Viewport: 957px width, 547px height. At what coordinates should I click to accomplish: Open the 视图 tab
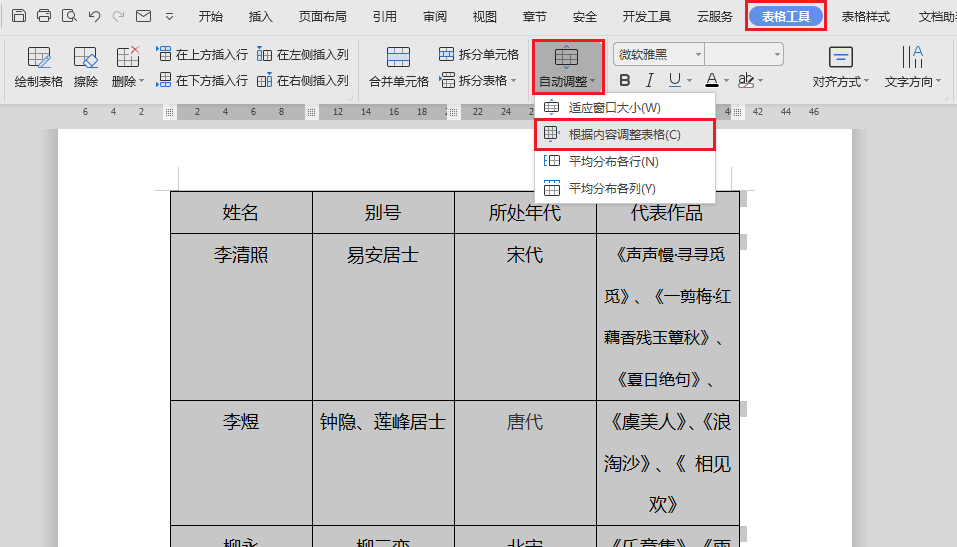click(x=485, y=16)
